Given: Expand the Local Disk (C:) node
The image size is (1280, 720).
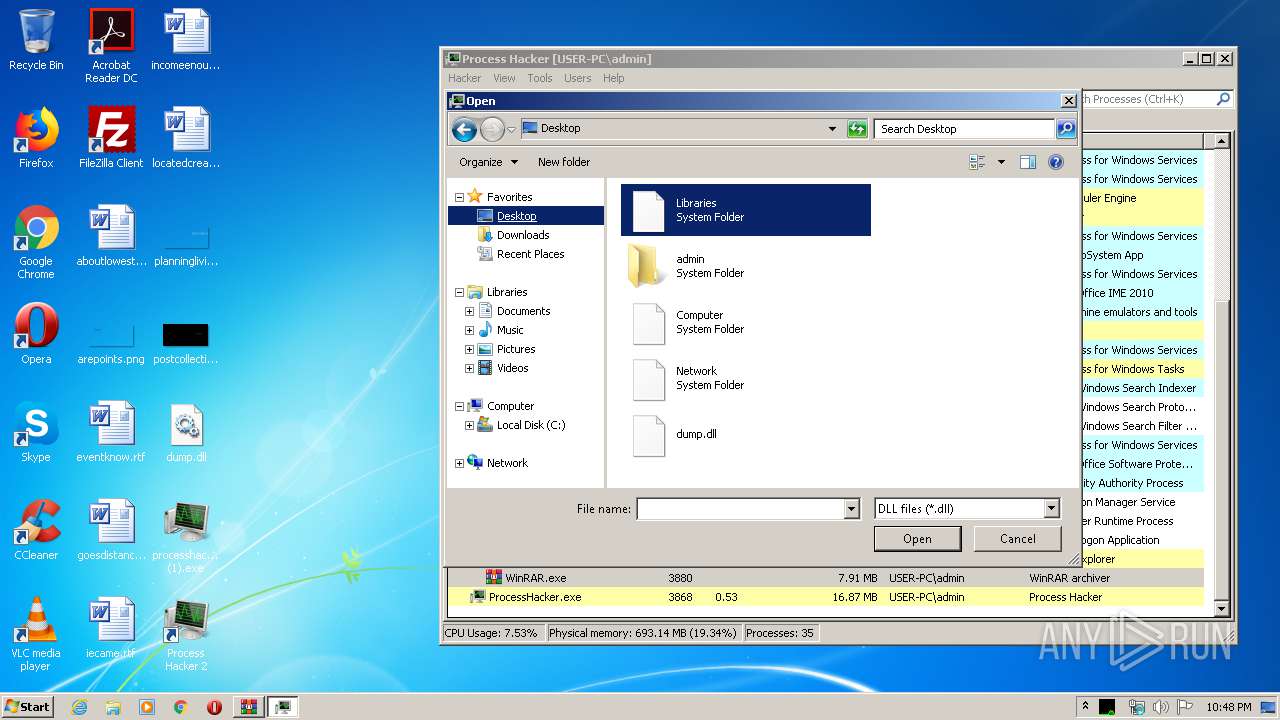Looking at the screenshot, I should [x=469, y=425].
